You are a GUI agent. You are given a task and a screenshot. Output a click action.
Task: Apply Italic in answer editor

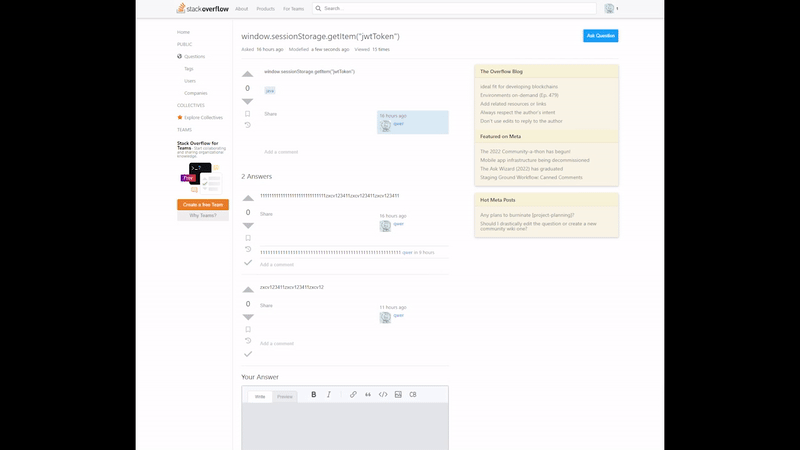tap(329, 394)
